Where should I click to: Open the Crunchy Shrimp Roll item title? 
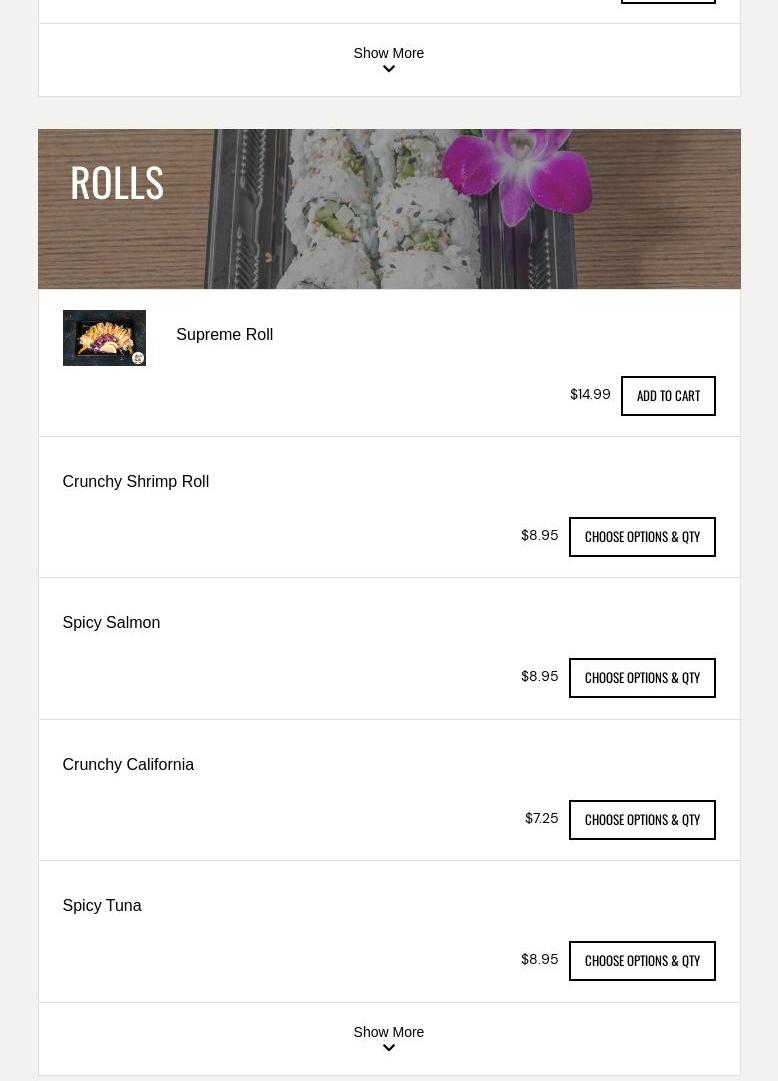coord(136,481)
